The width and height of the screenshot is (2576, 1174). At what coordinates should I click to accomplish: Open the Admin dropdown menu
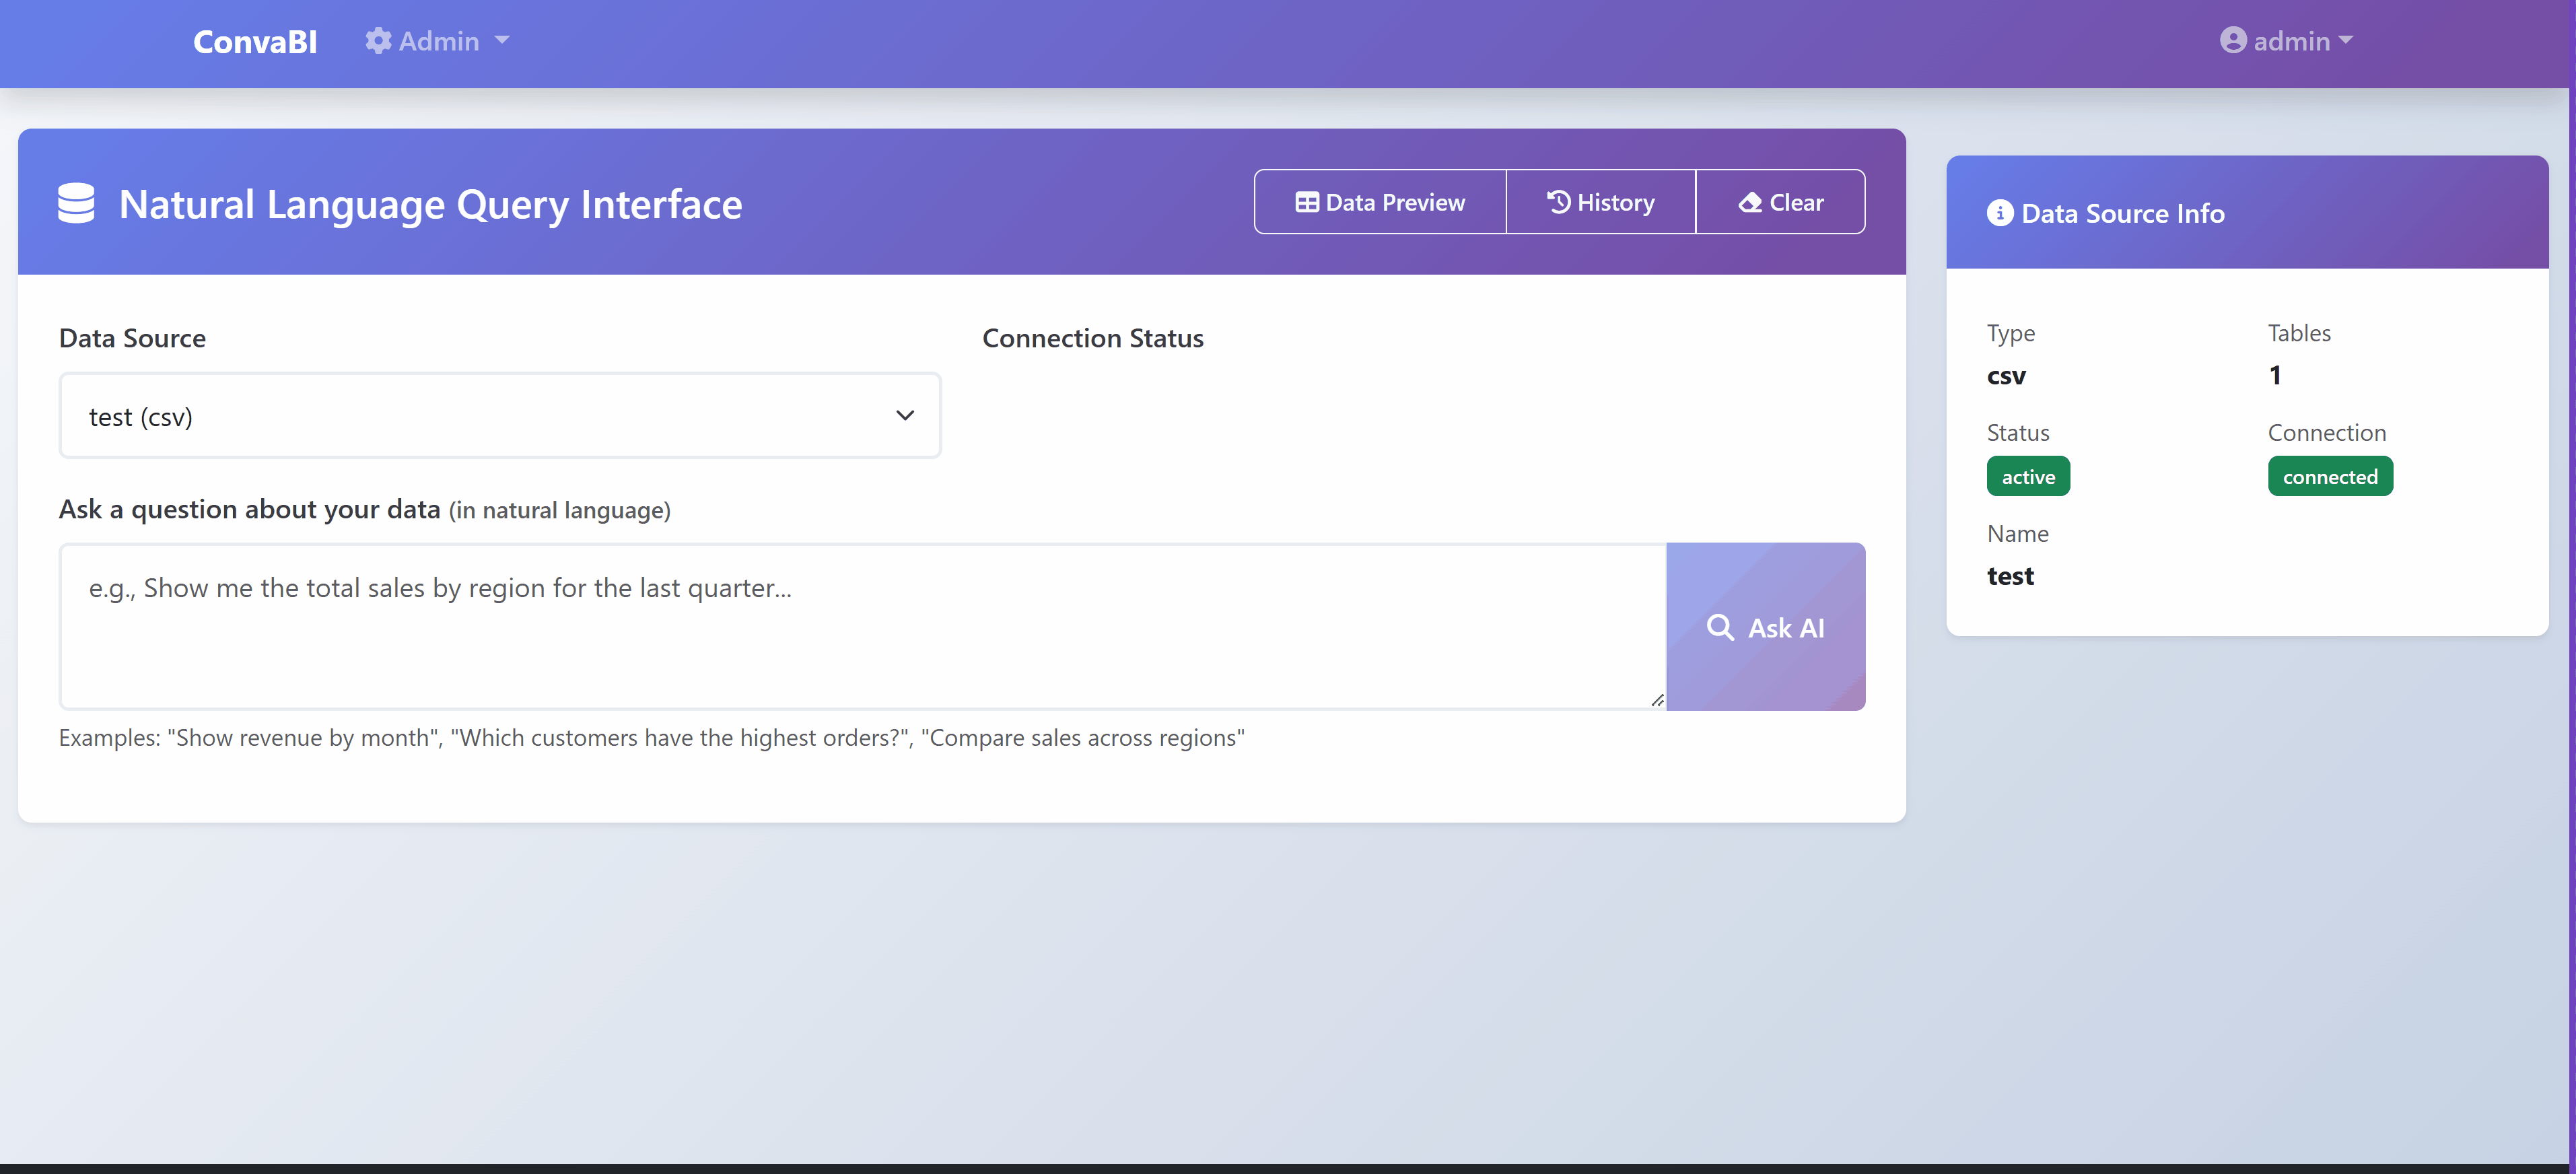tap(438, 41)
